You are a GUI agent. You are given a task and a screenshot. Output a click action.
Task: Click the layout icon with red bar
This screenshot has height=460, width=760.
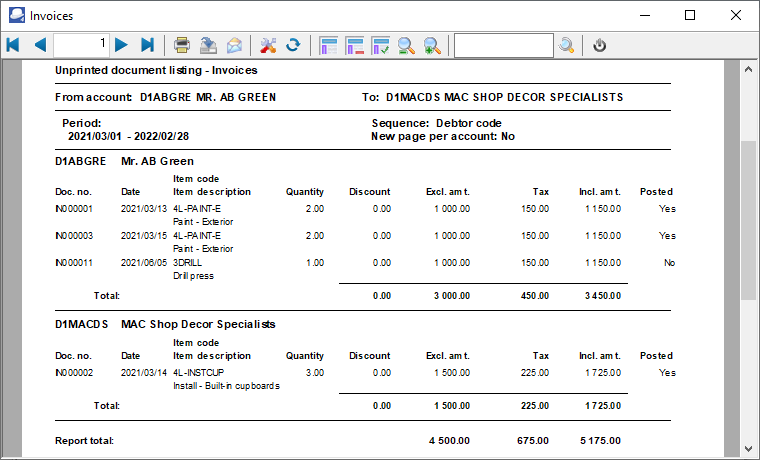[355, 46]
